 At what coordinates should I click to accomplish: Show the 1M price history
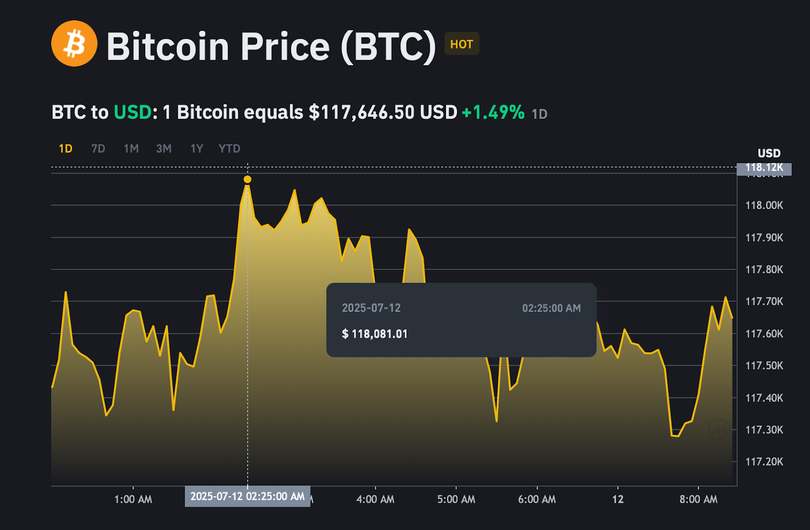tap(131, 149)
